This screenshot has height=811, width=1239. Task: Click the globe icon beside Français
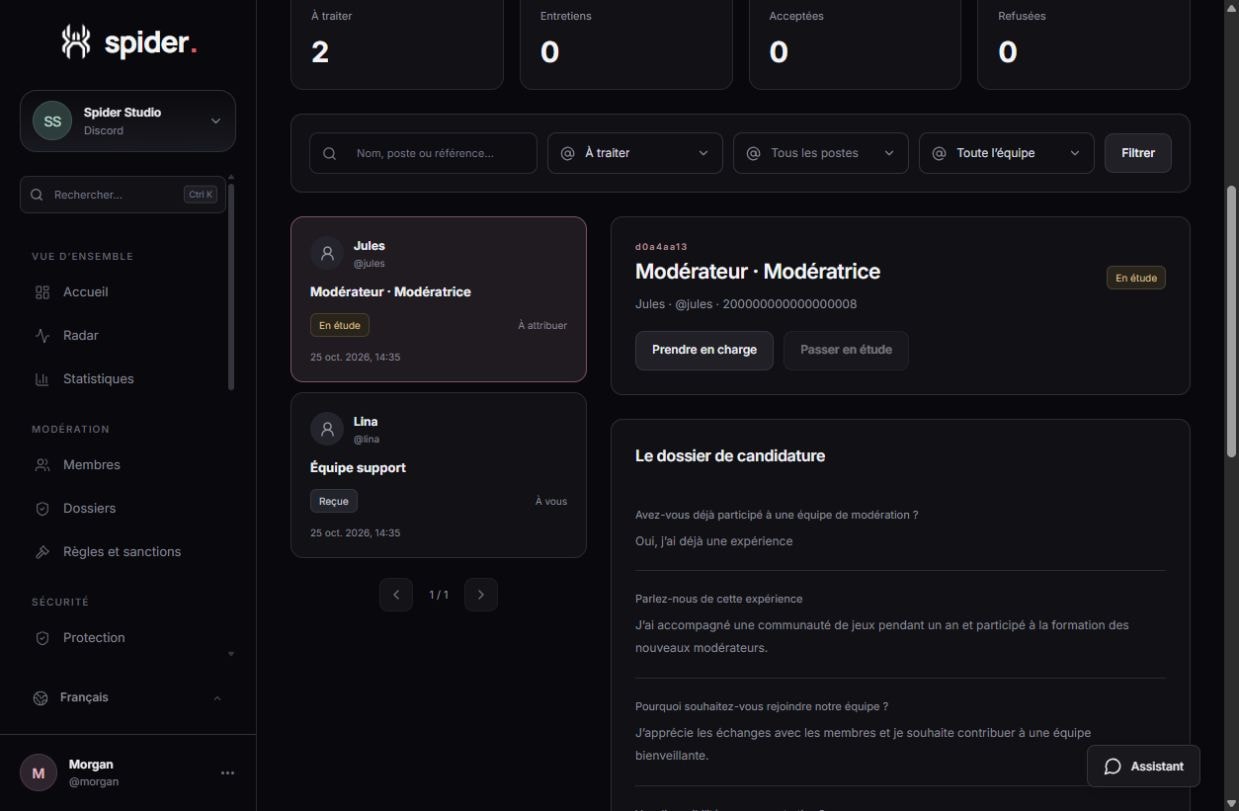tap(41, 698)
